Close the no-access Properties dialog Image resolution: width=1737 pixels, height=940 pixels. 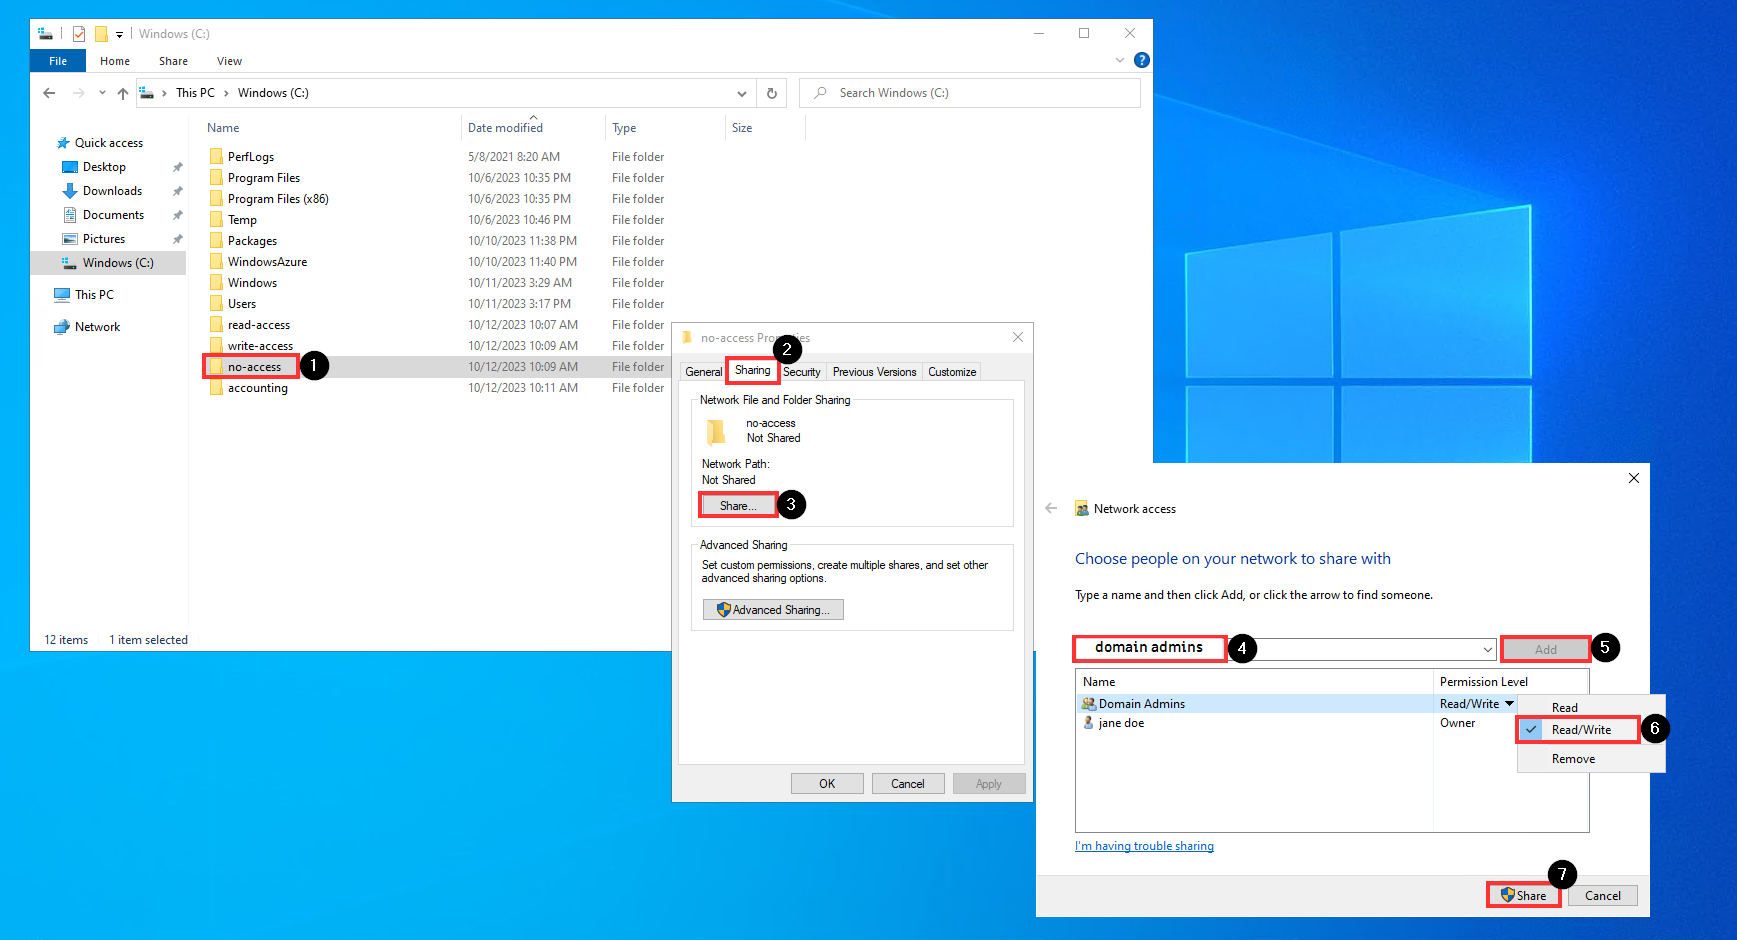tap(1018, 337)
